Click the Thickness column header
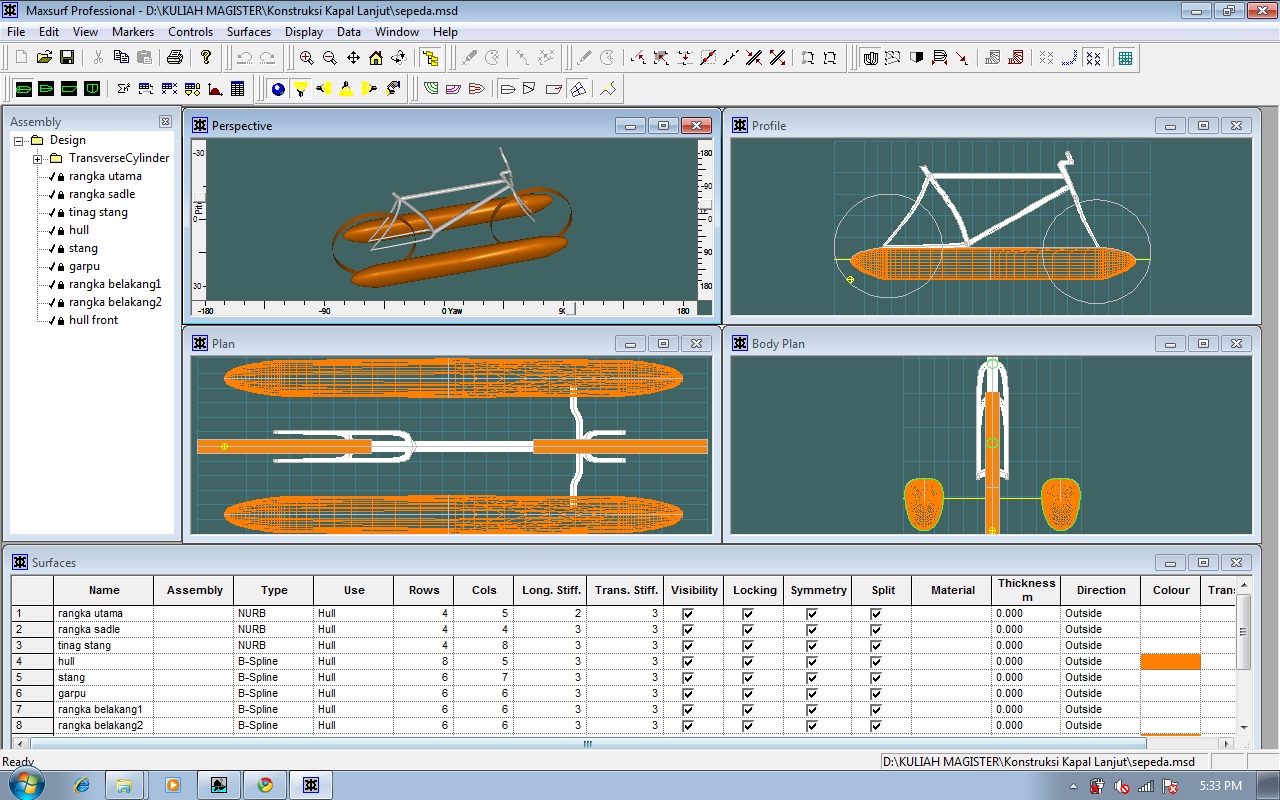1280x800 pixels. click(x=1026, y=590)
